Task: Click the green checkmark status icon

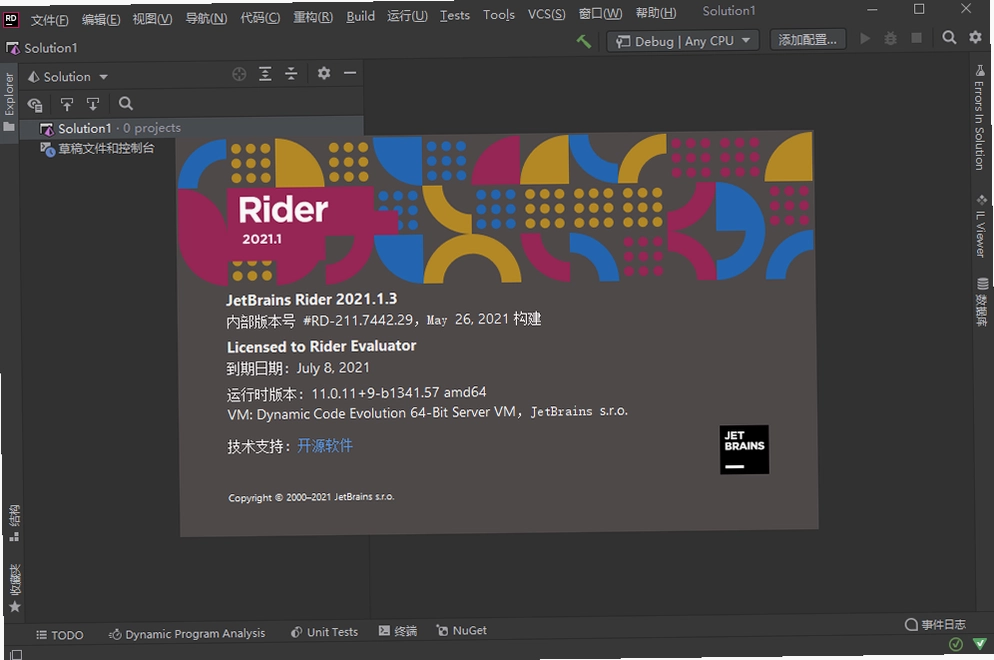Action: pos(956,645)
